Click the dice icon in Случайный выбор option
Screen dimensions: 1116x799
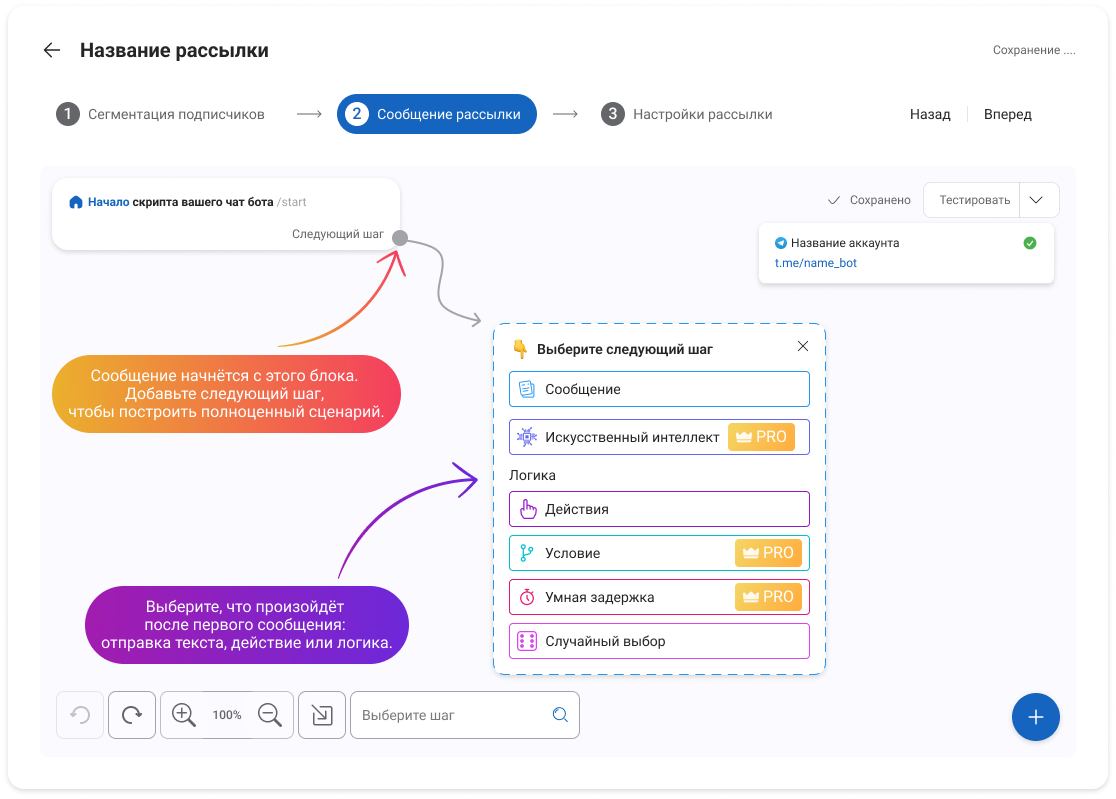click(x=527, y=641)
